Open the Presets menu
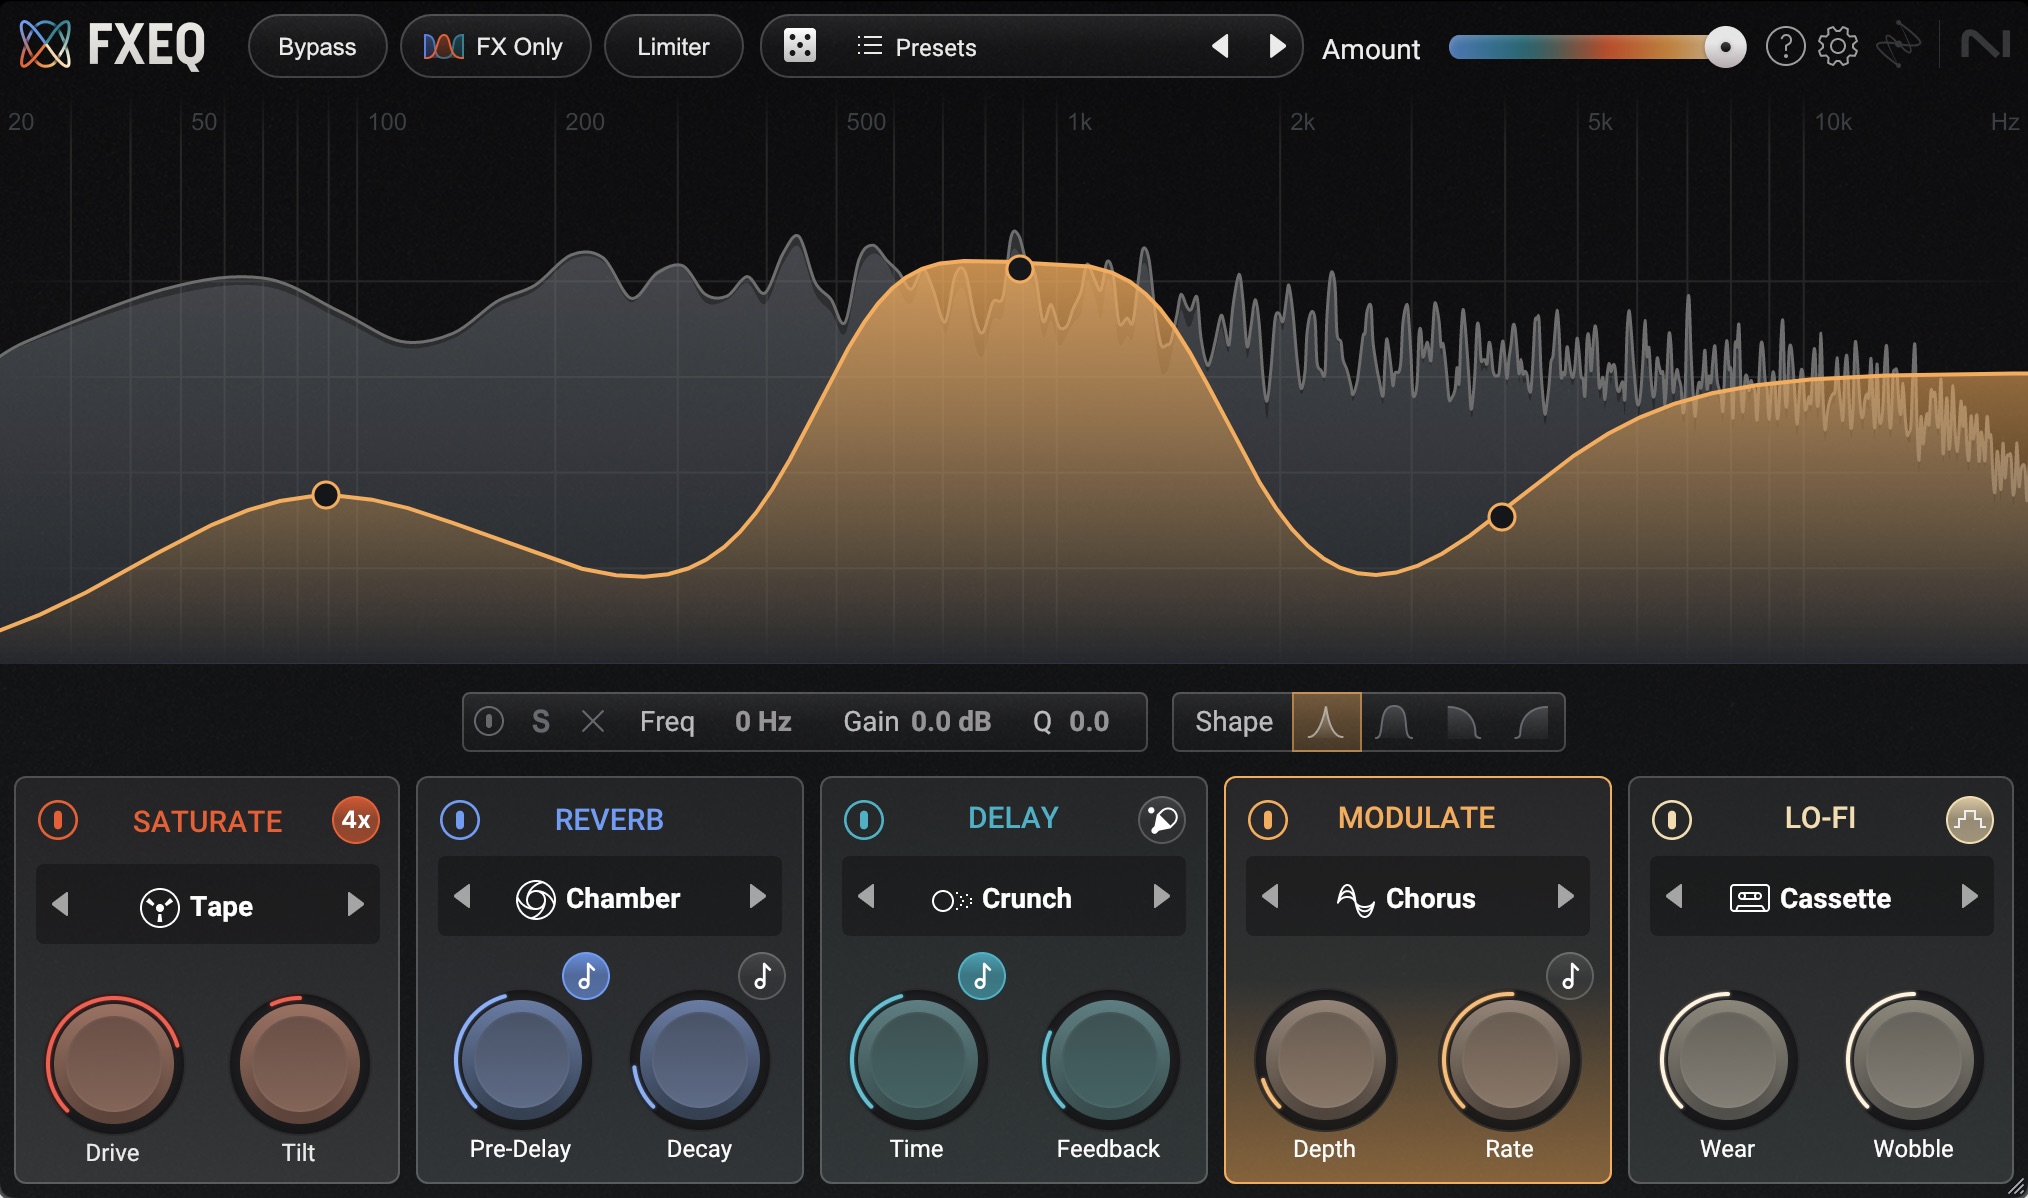 tap(916, 47)
